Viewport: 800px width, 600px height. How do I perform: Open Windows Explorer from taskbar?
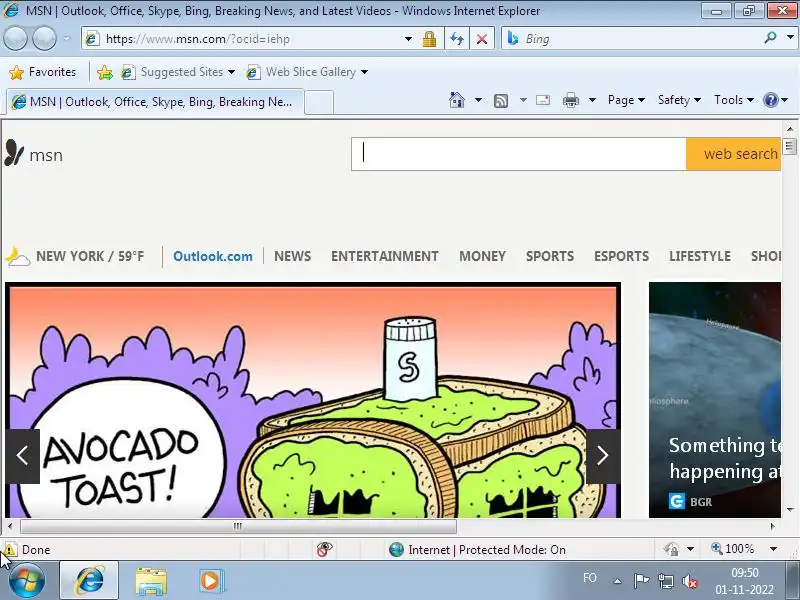(151, 581)
